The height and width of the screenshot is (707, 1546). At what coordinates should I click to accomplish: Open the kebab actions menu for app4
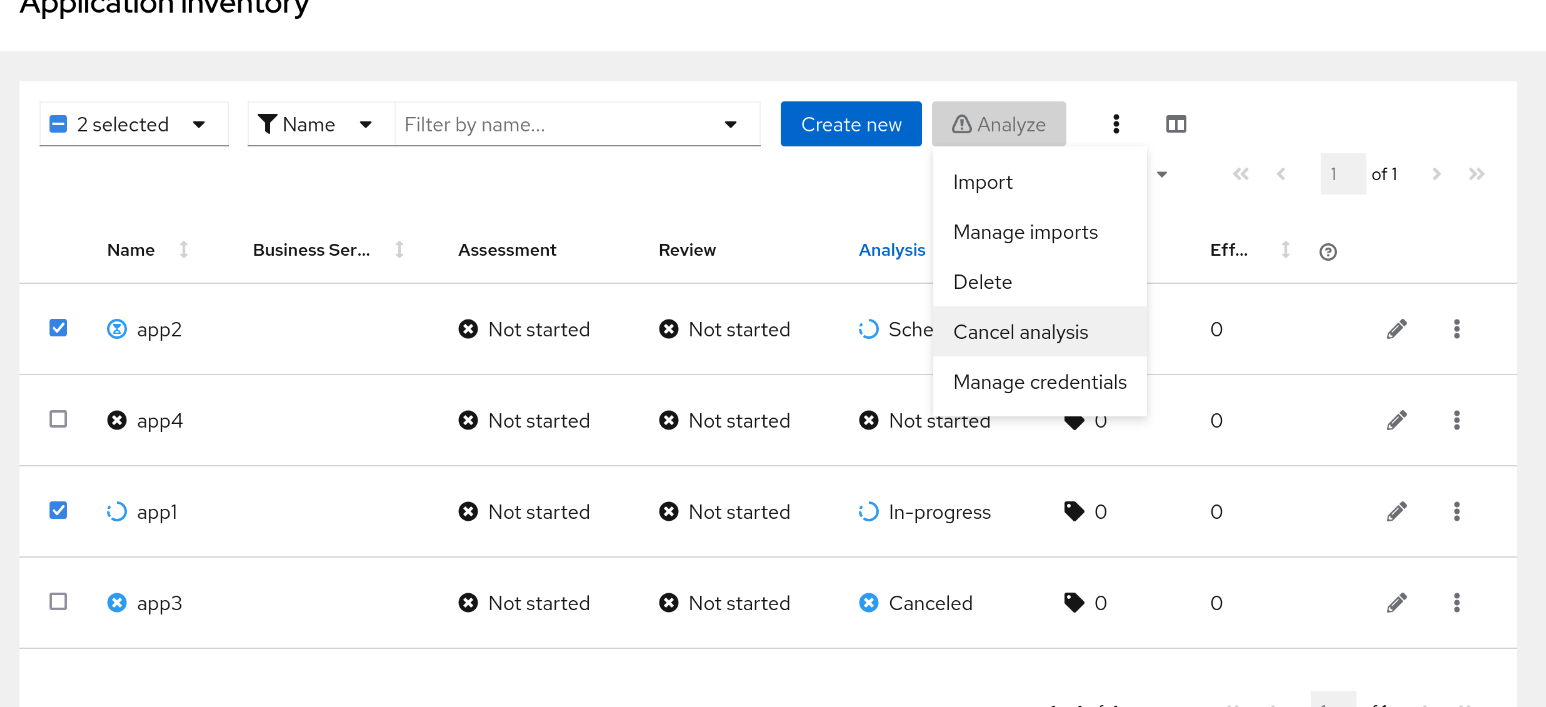(x=1457, y=420)
